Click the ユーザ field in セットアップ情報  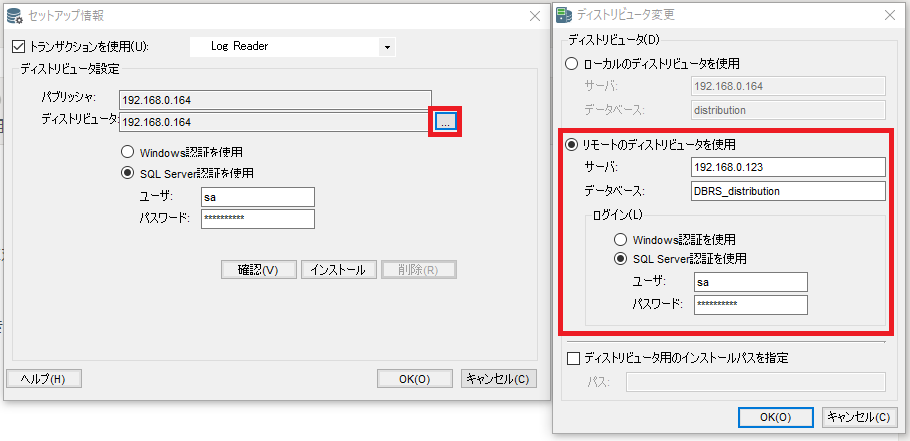coord(258,197)
